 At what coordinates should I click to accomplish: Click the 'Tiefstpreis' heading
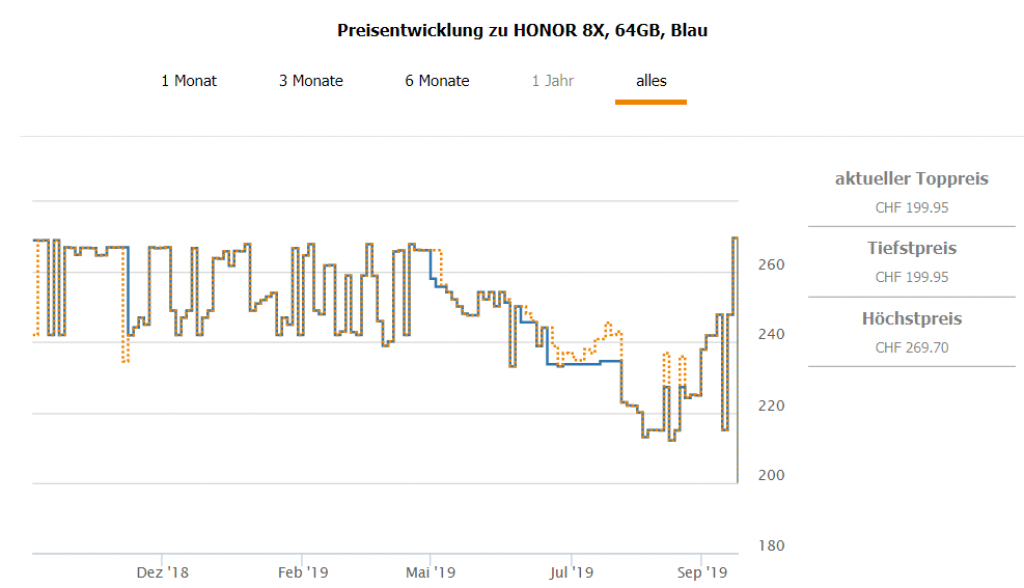point(911,248)
